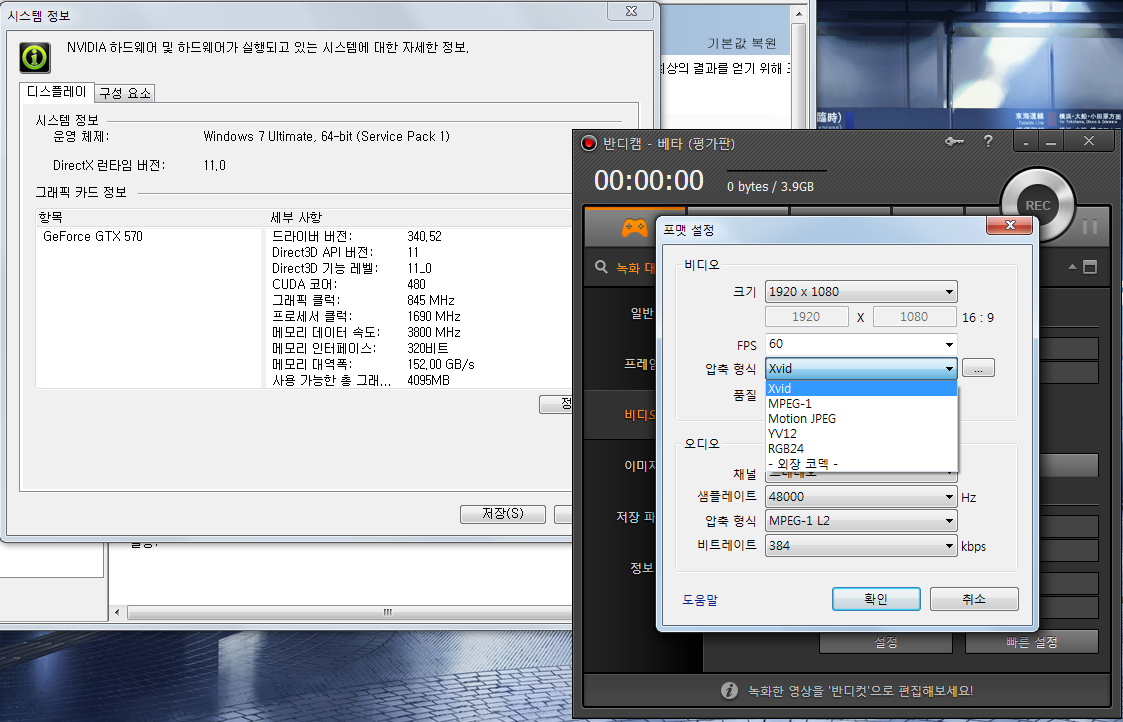1123x722 pixels.
Task: Minimize the Bandicam window
Action: 1051,142
